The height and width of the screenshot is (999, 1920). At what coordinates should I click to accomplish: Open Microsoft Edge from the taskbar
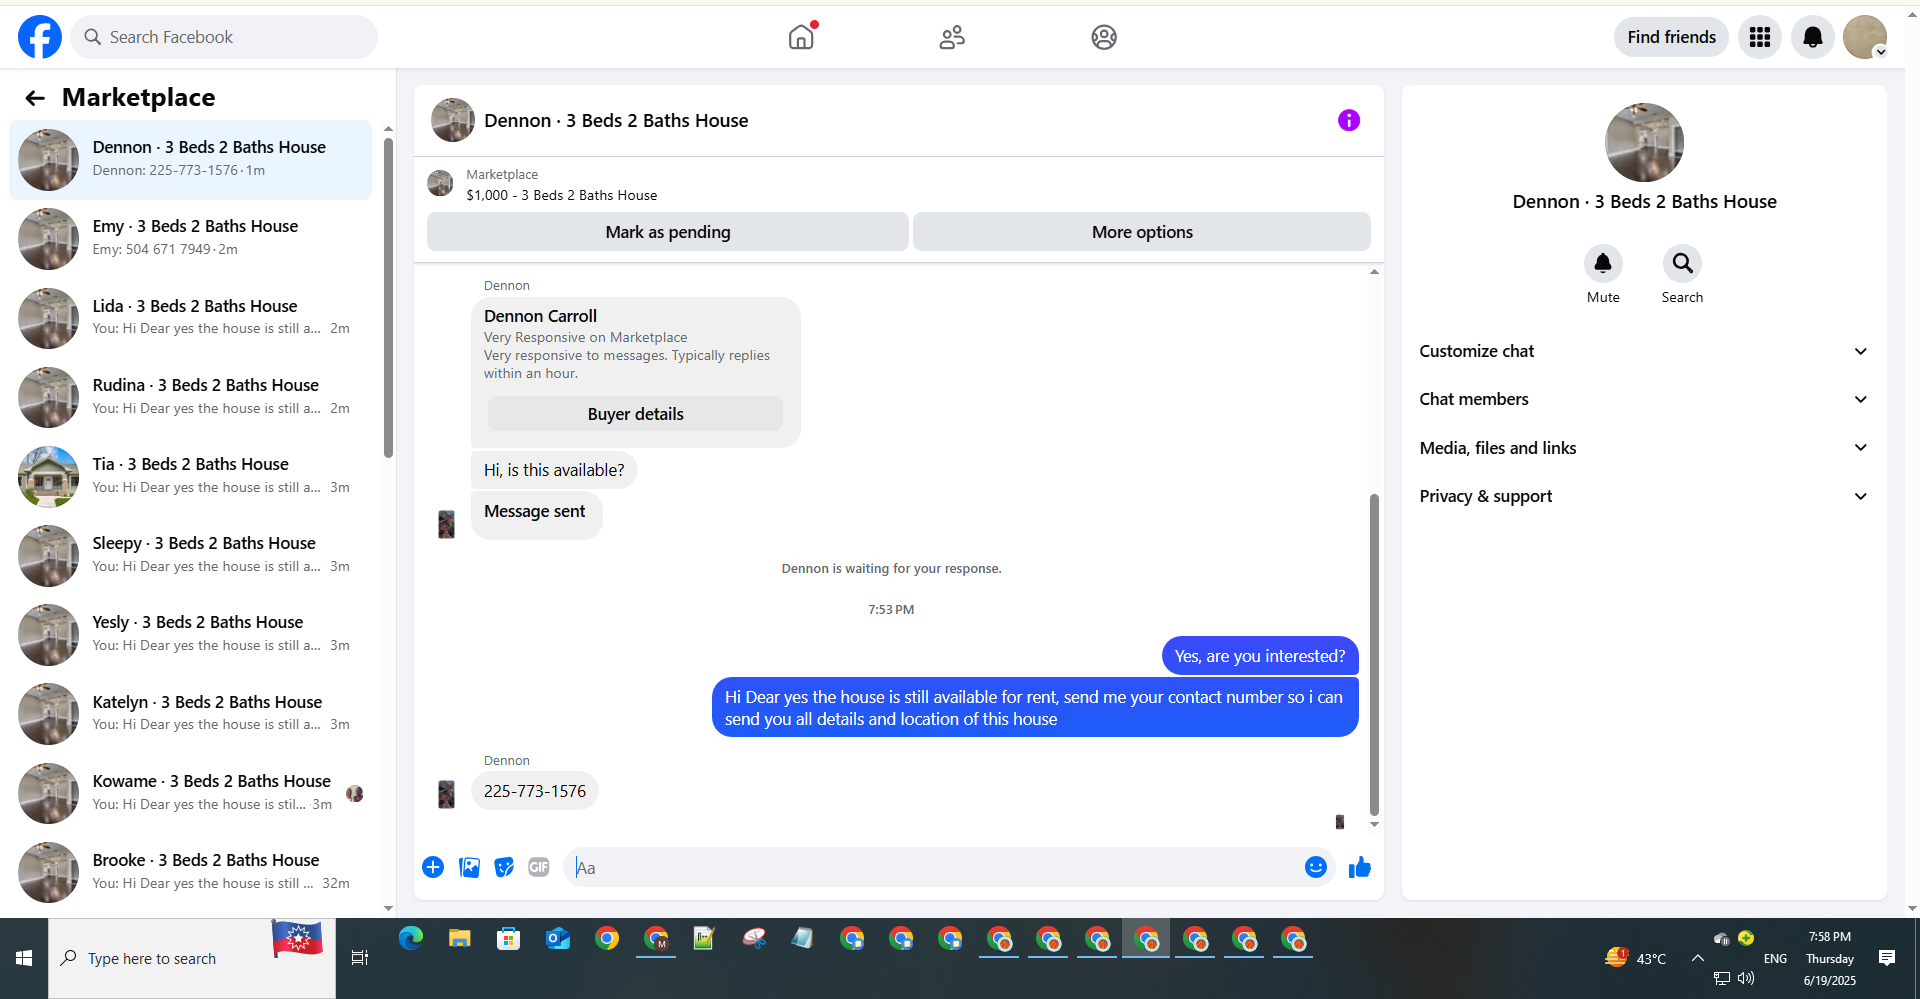click(411, 939)
